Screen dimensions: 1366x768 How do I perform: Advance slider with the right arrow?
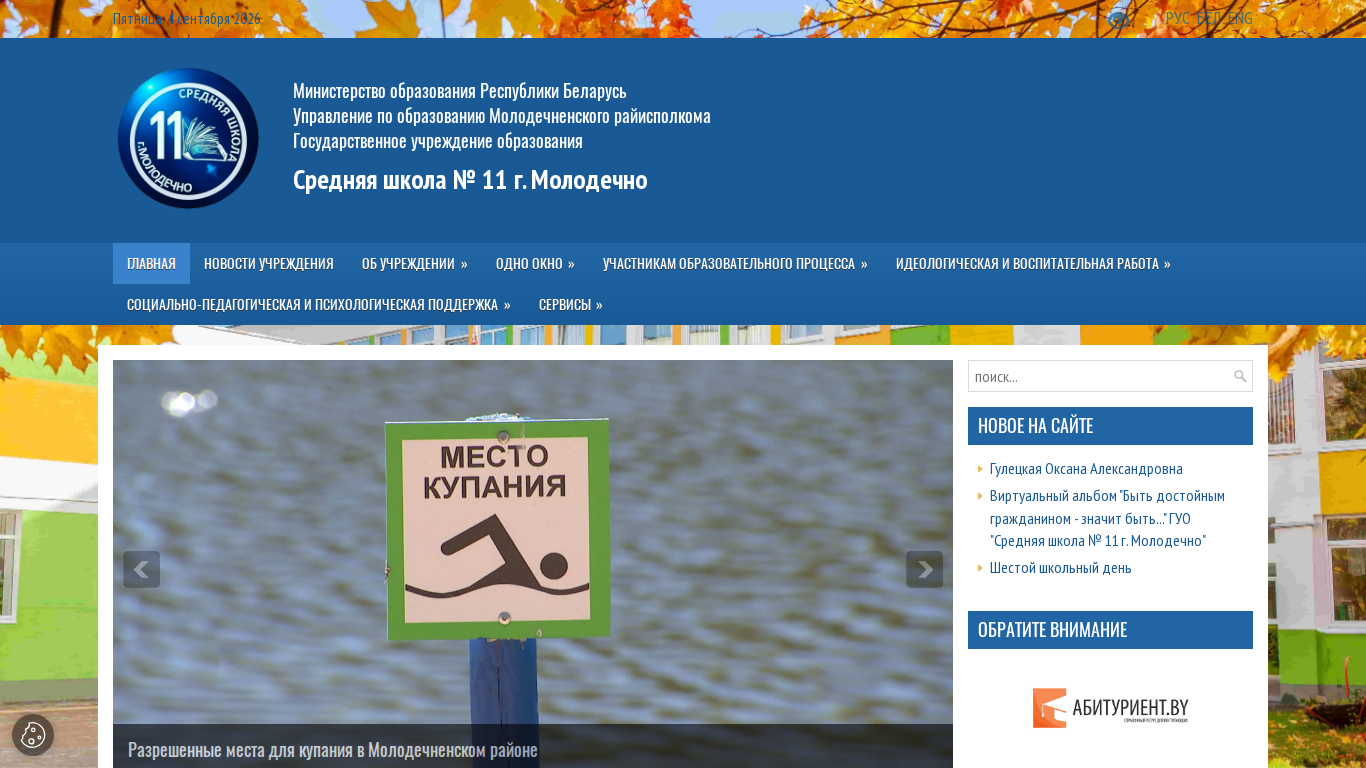pos(924,569)
